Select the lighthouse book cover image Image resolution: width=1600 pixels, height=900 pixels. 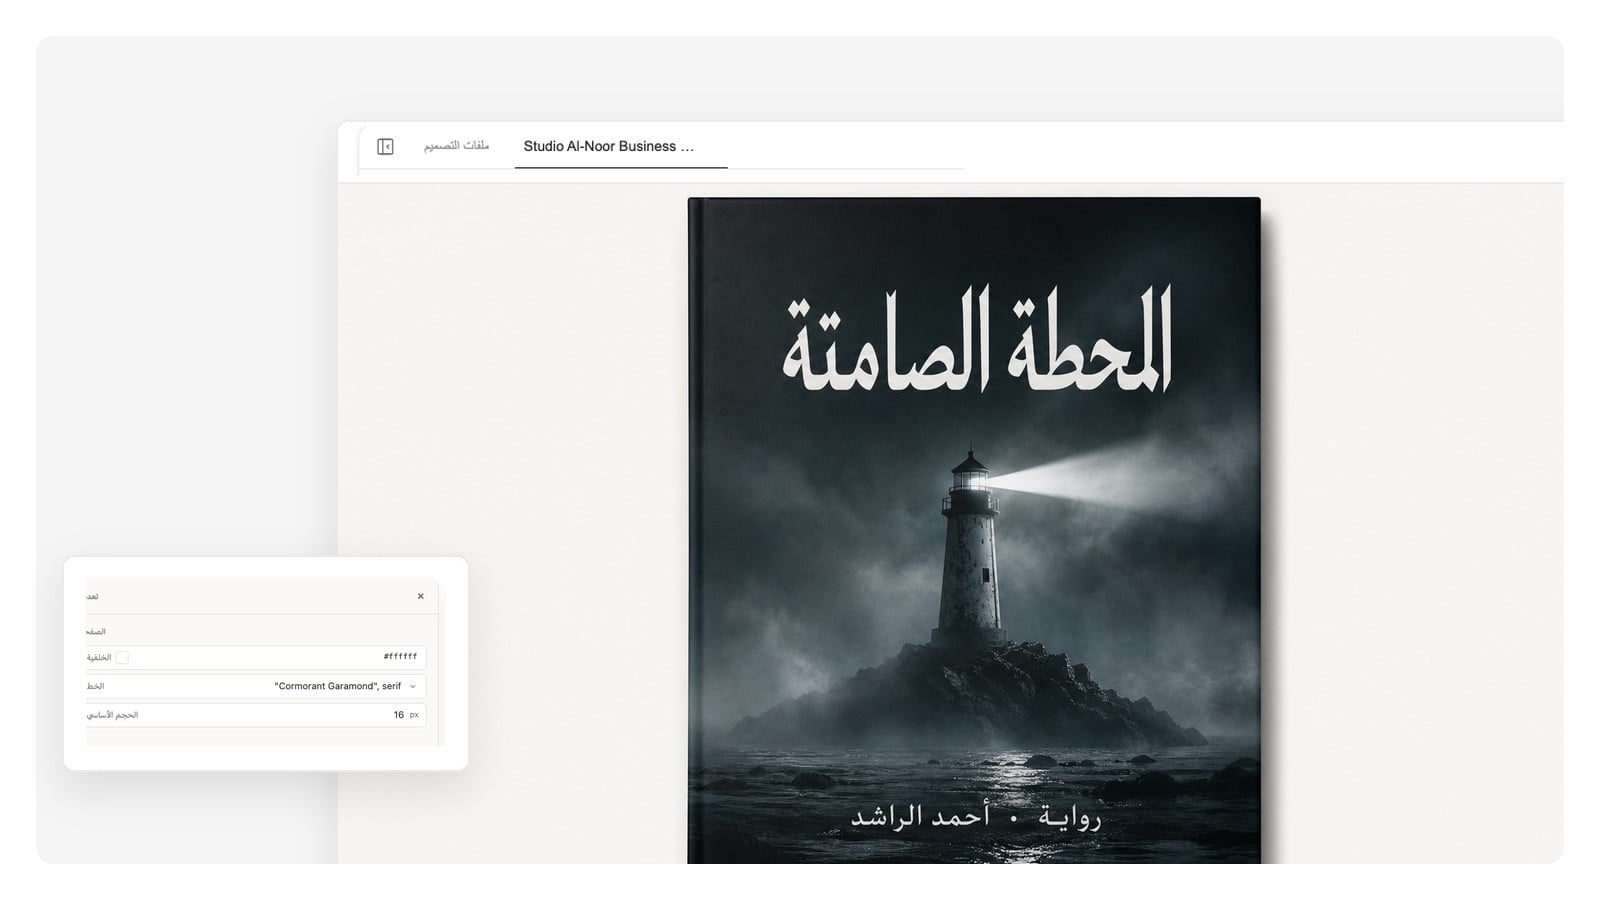974,530
